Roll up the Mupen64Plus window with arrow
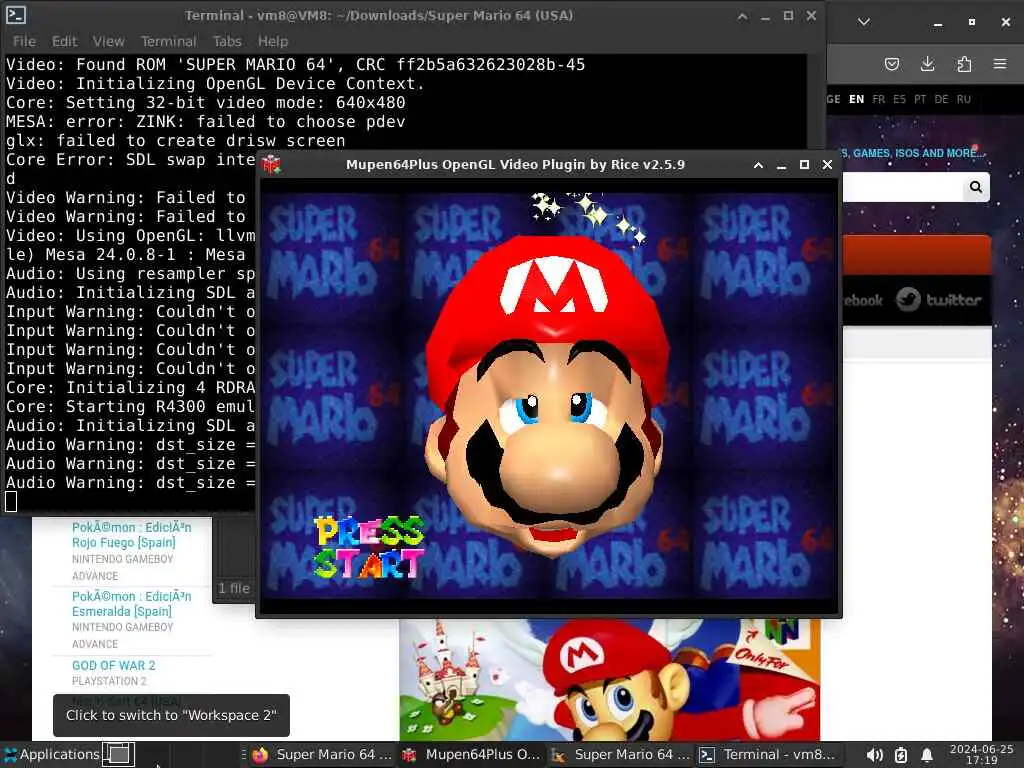 pyautogui.click(x=758, y=165)
